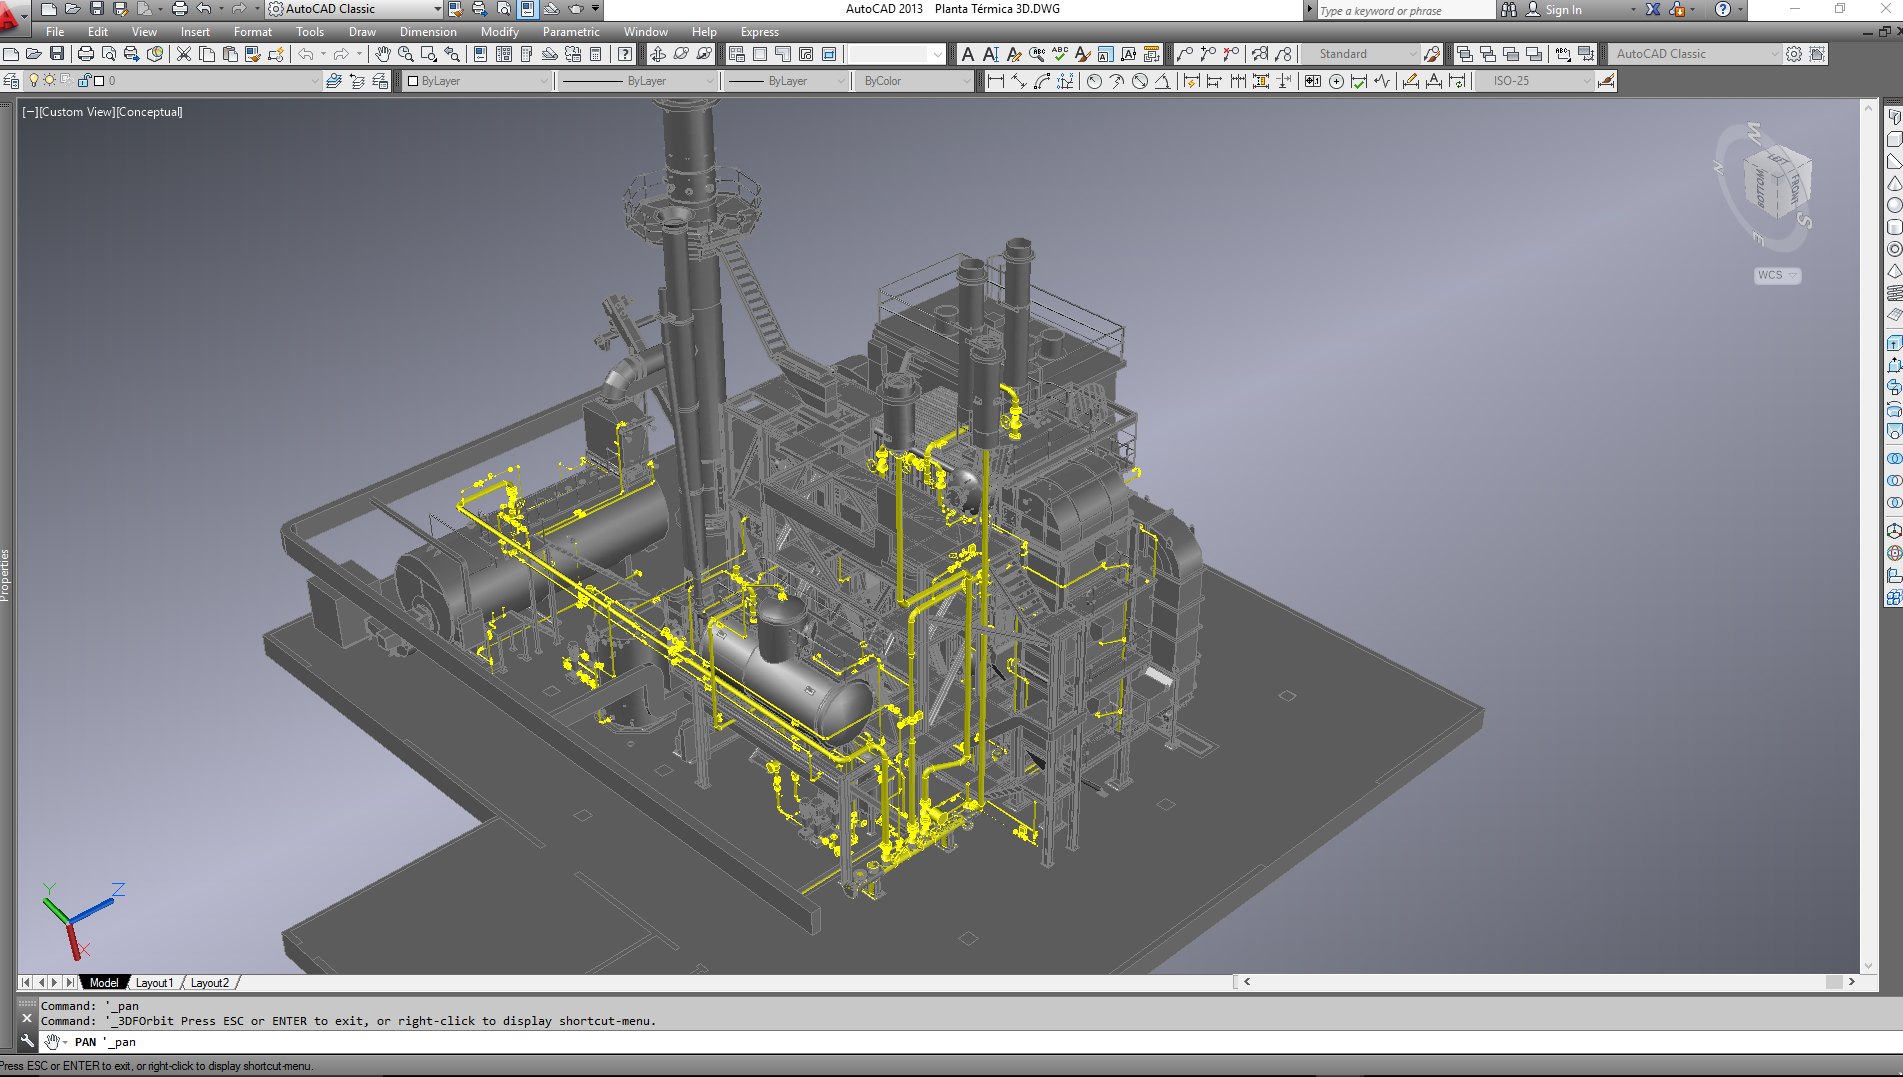Screen dimensions: 1903x1077
Task: Click the WCS coordinate system button
Action: 1777,275
